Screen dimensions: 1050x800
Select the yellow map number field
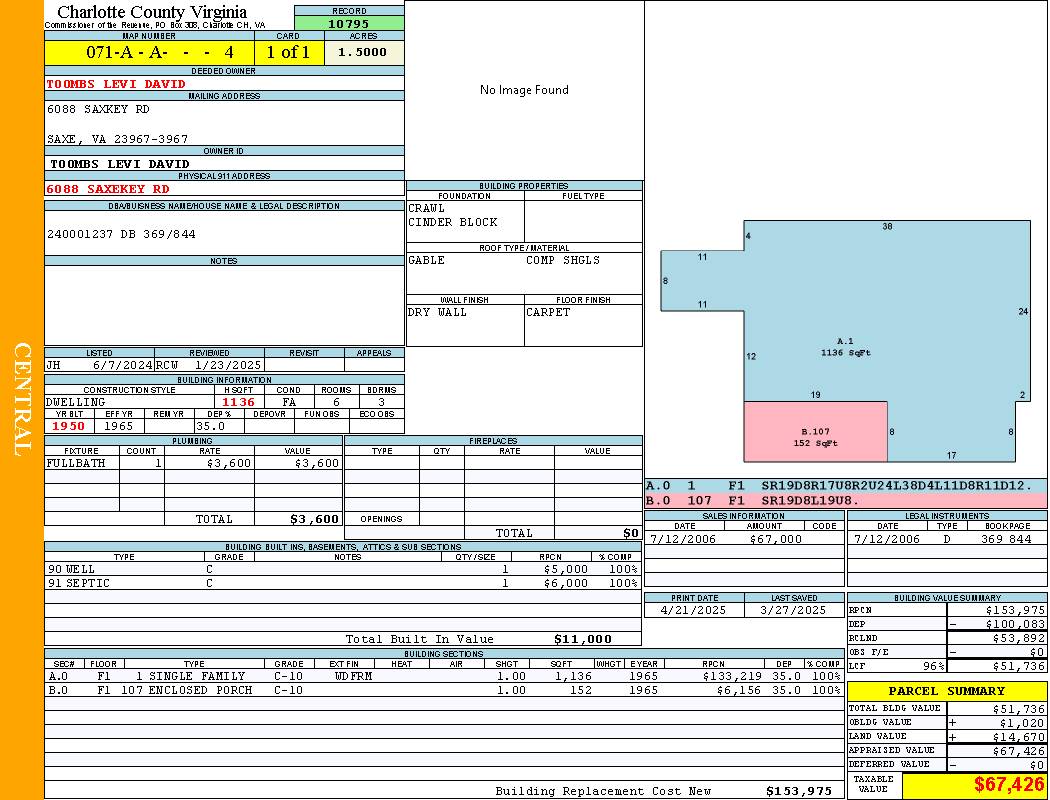click(x=149, y=52)
